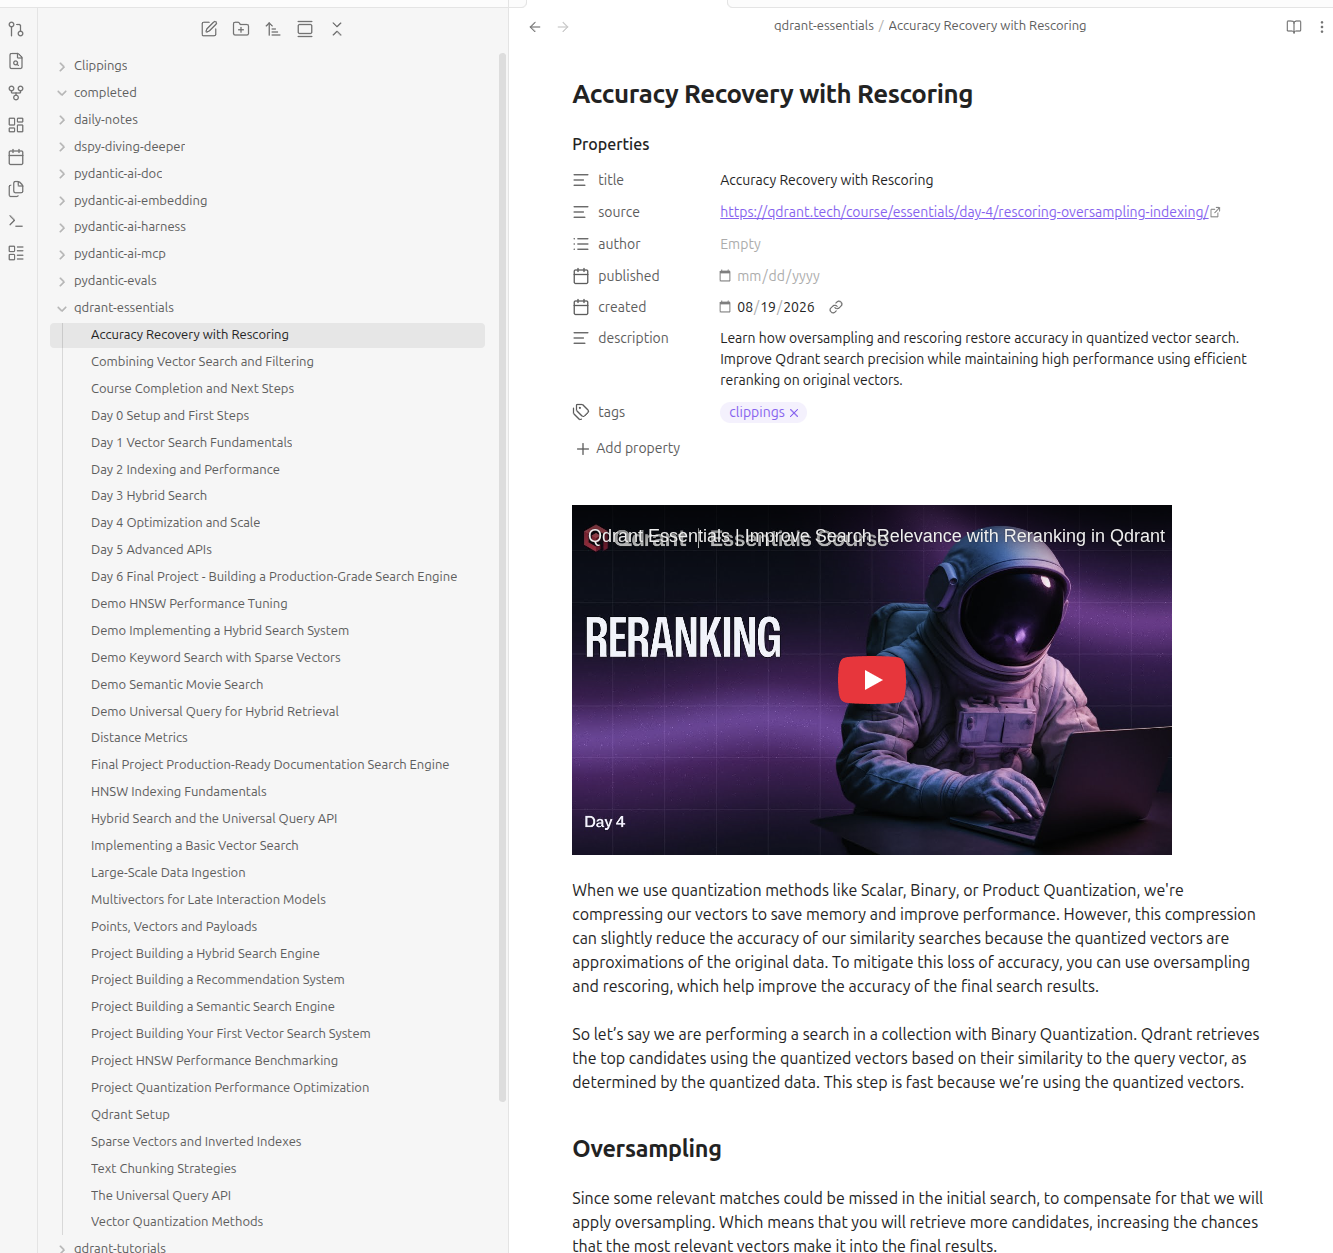Click the description property type icon
The width and height of the screenshot is (1333, 1253).
(x=580, y=338)
